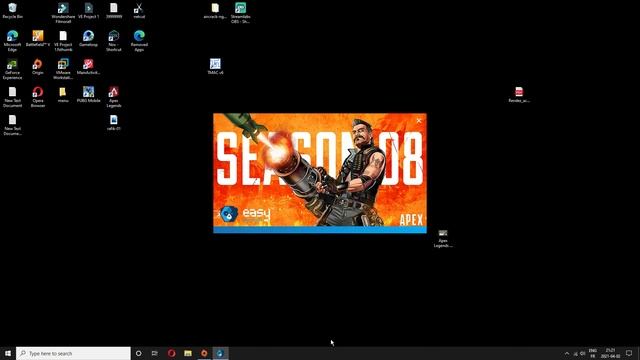Select the Battlefield V desktop shortcut
The image size is (640, 360).
[x=38, y=38]
